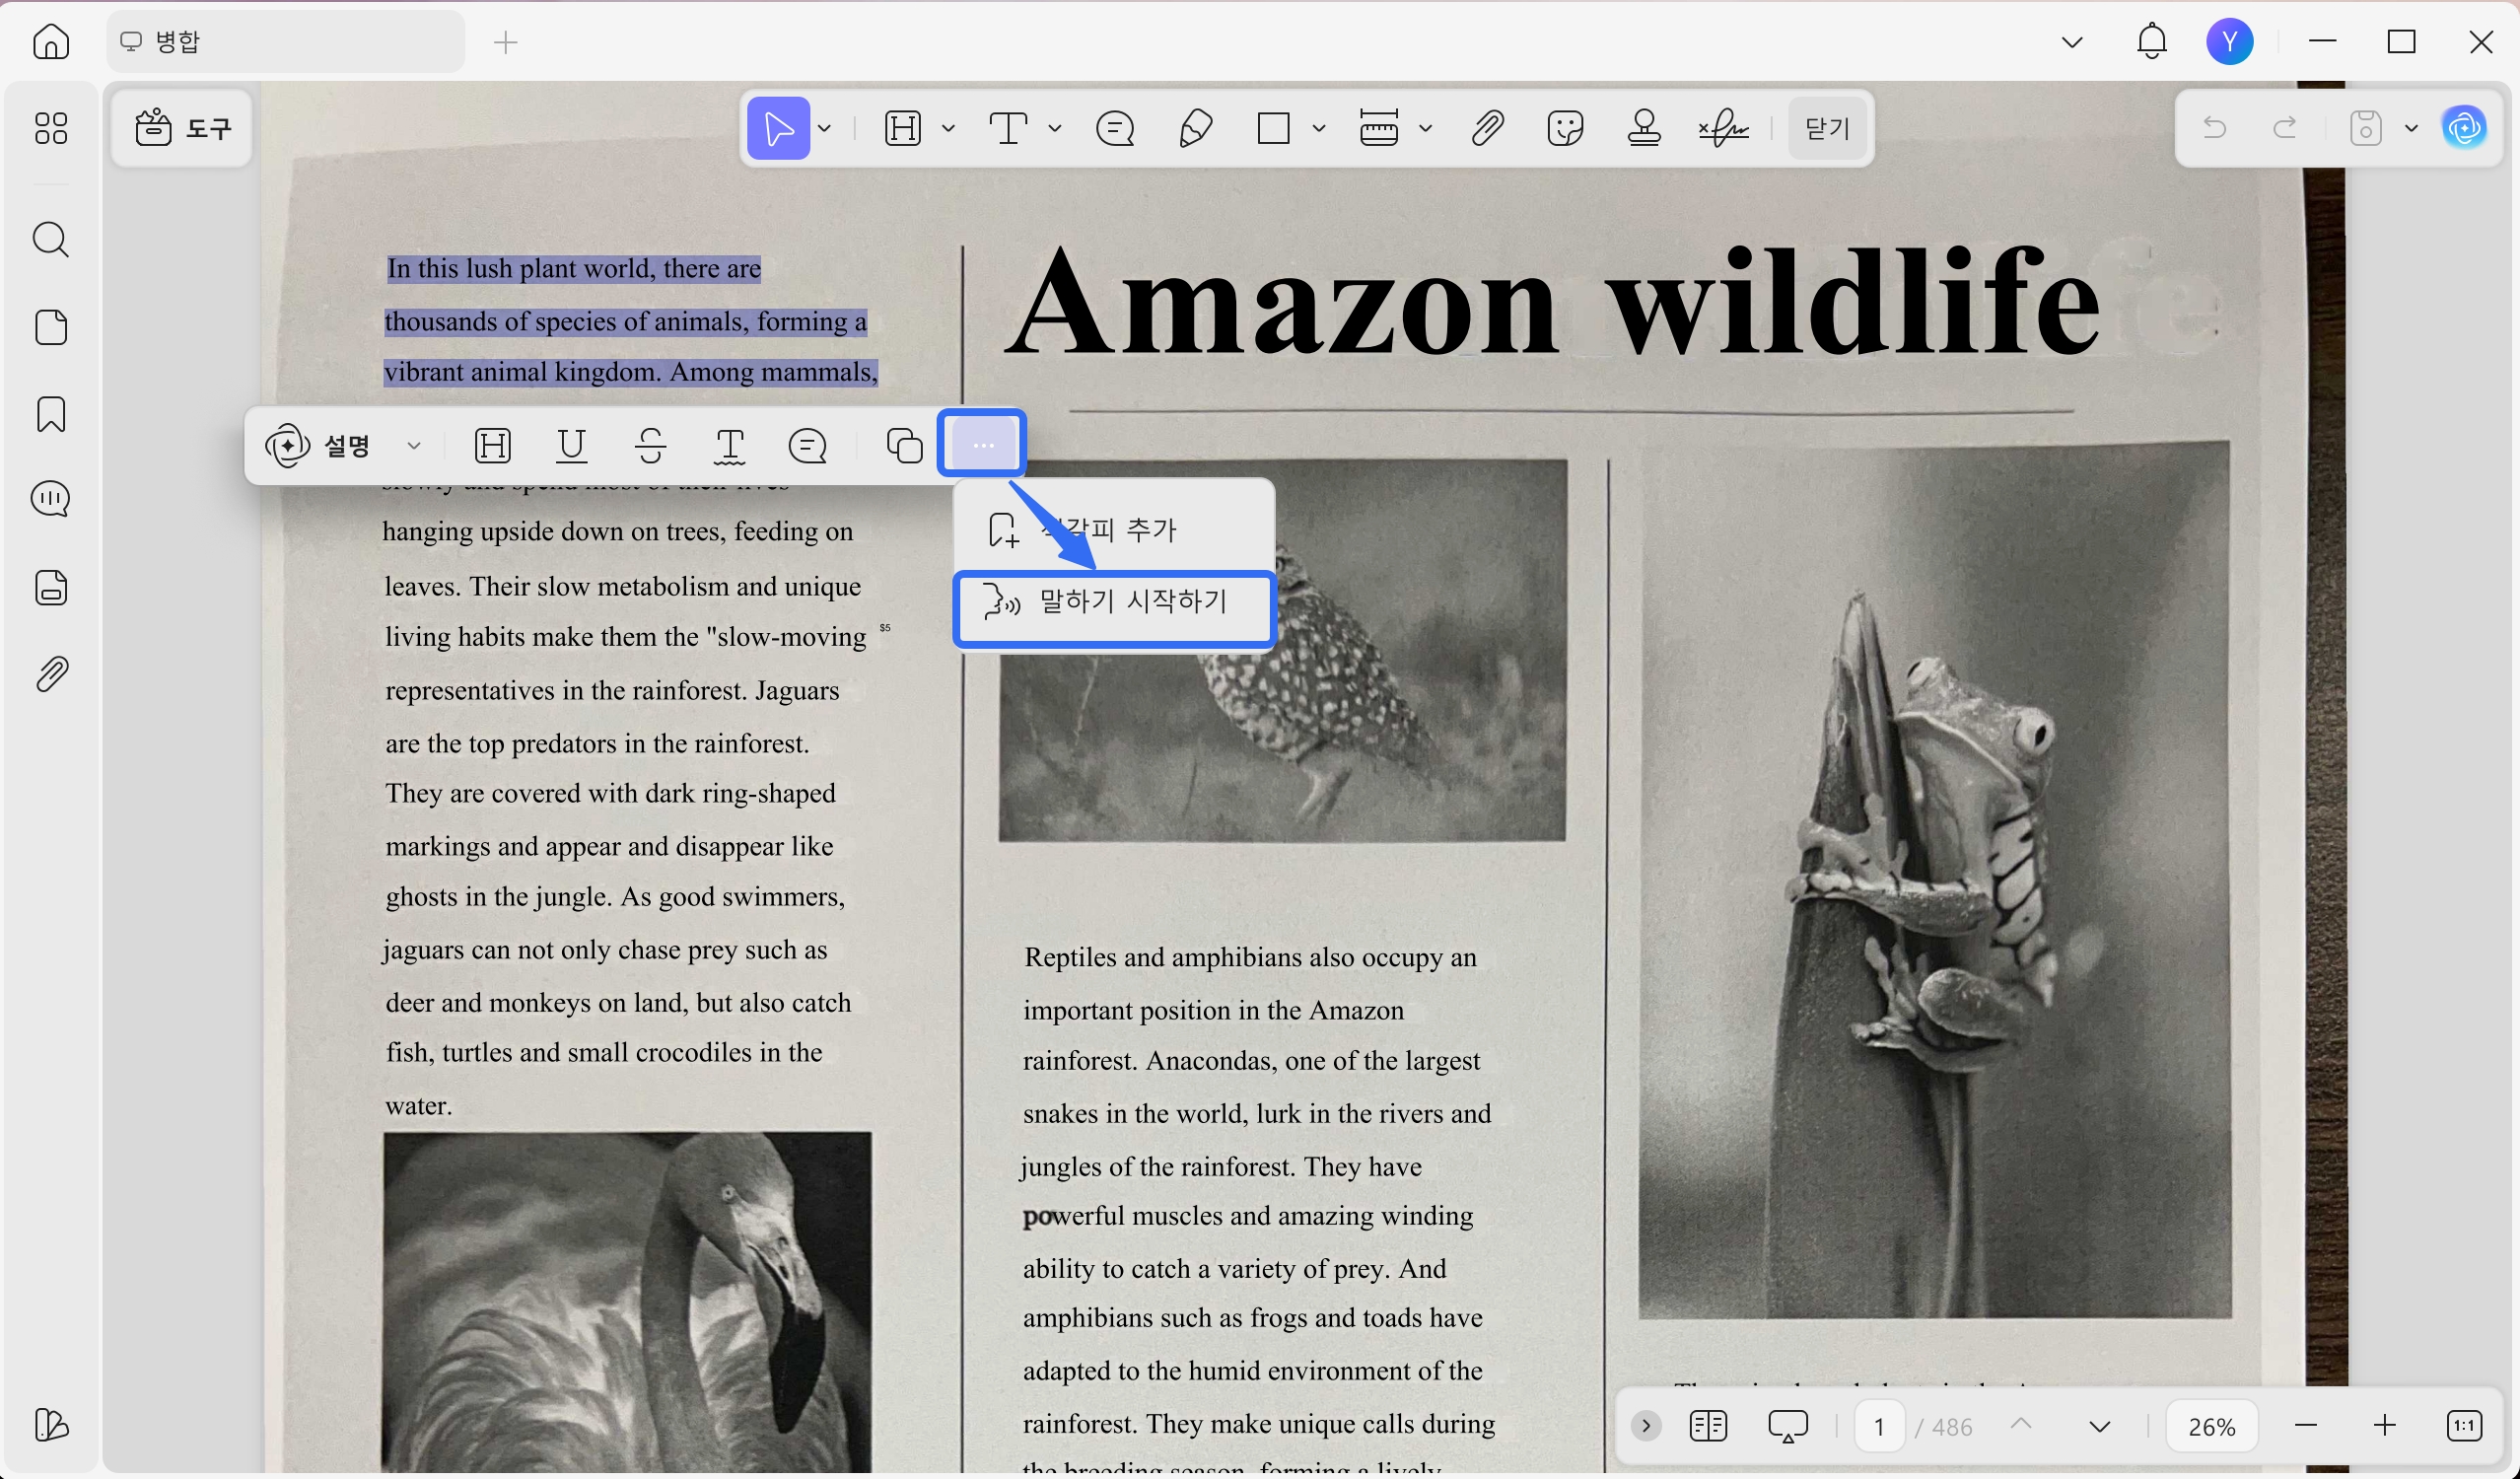Toggle the slideshow presentation mode
The width and height of the screenshot is (2520, 1479).
tap(1787, 1425)
